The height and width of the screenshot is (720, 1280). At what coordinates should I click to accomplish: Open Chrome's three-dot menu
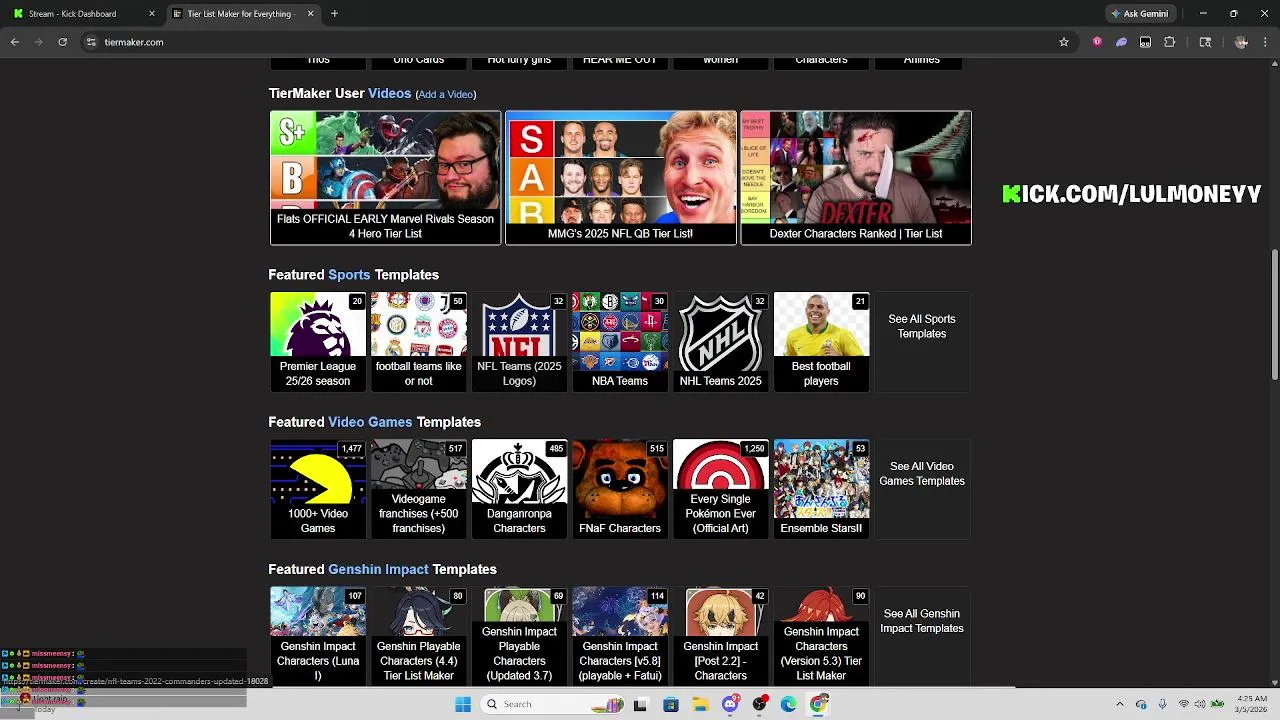click(x=1264, y=42)
